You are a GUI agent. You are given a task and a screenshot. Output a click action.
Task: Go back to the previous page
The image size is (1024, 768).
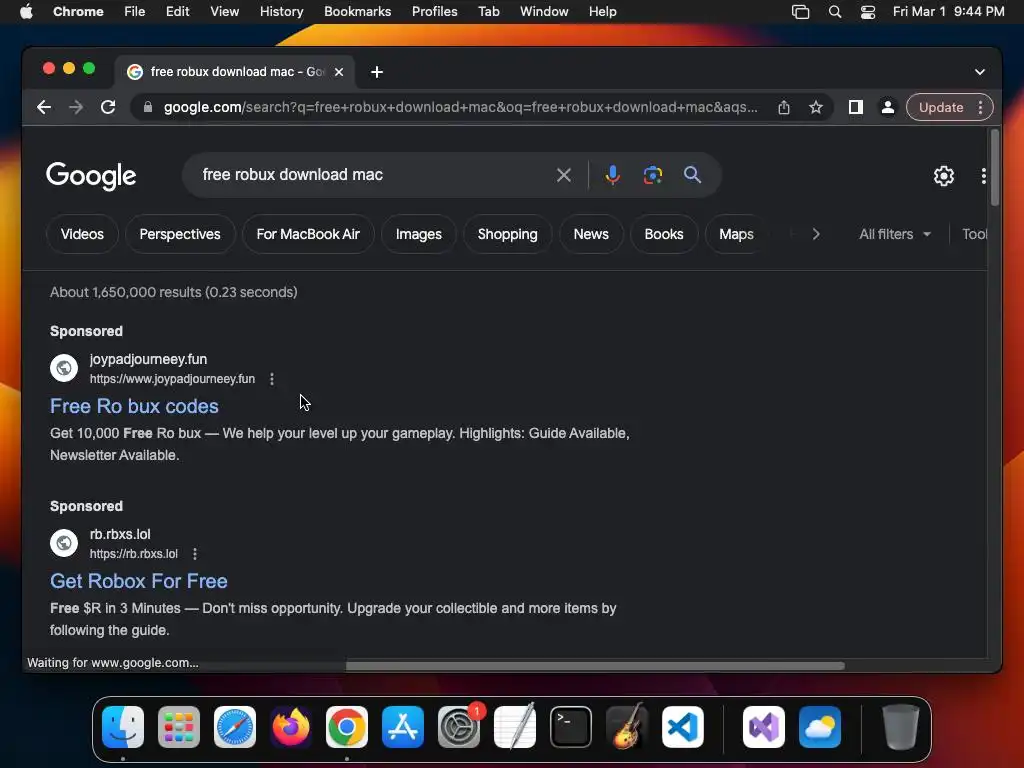click(44, 107)
